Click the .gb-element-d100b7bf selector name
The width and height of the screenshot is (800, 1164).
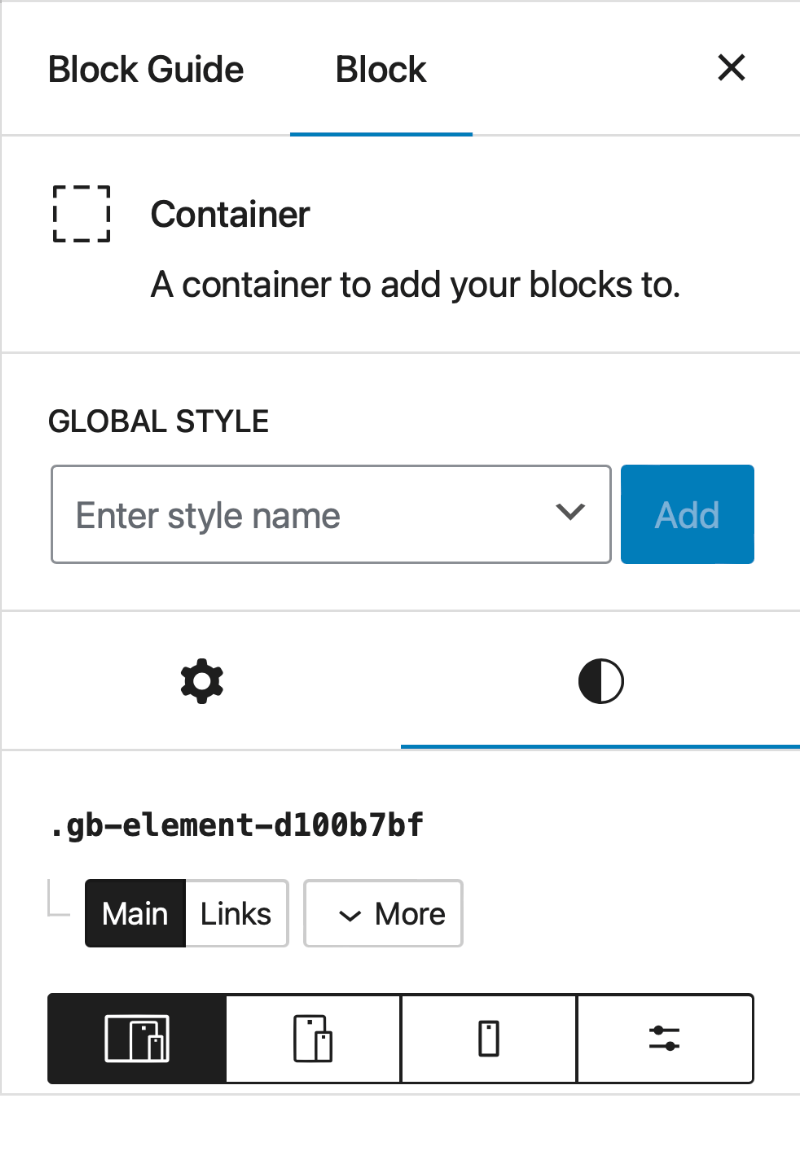point(237,826)
